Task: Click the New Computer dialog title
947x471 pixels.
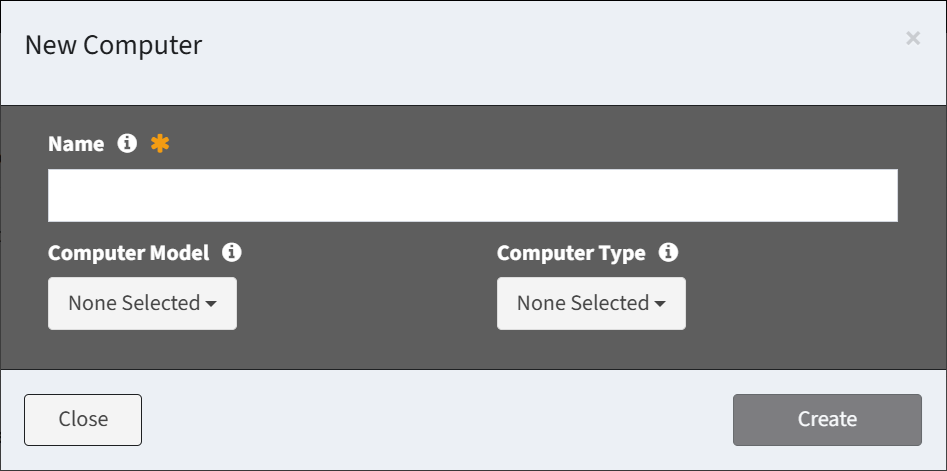Action: point(114,45)
